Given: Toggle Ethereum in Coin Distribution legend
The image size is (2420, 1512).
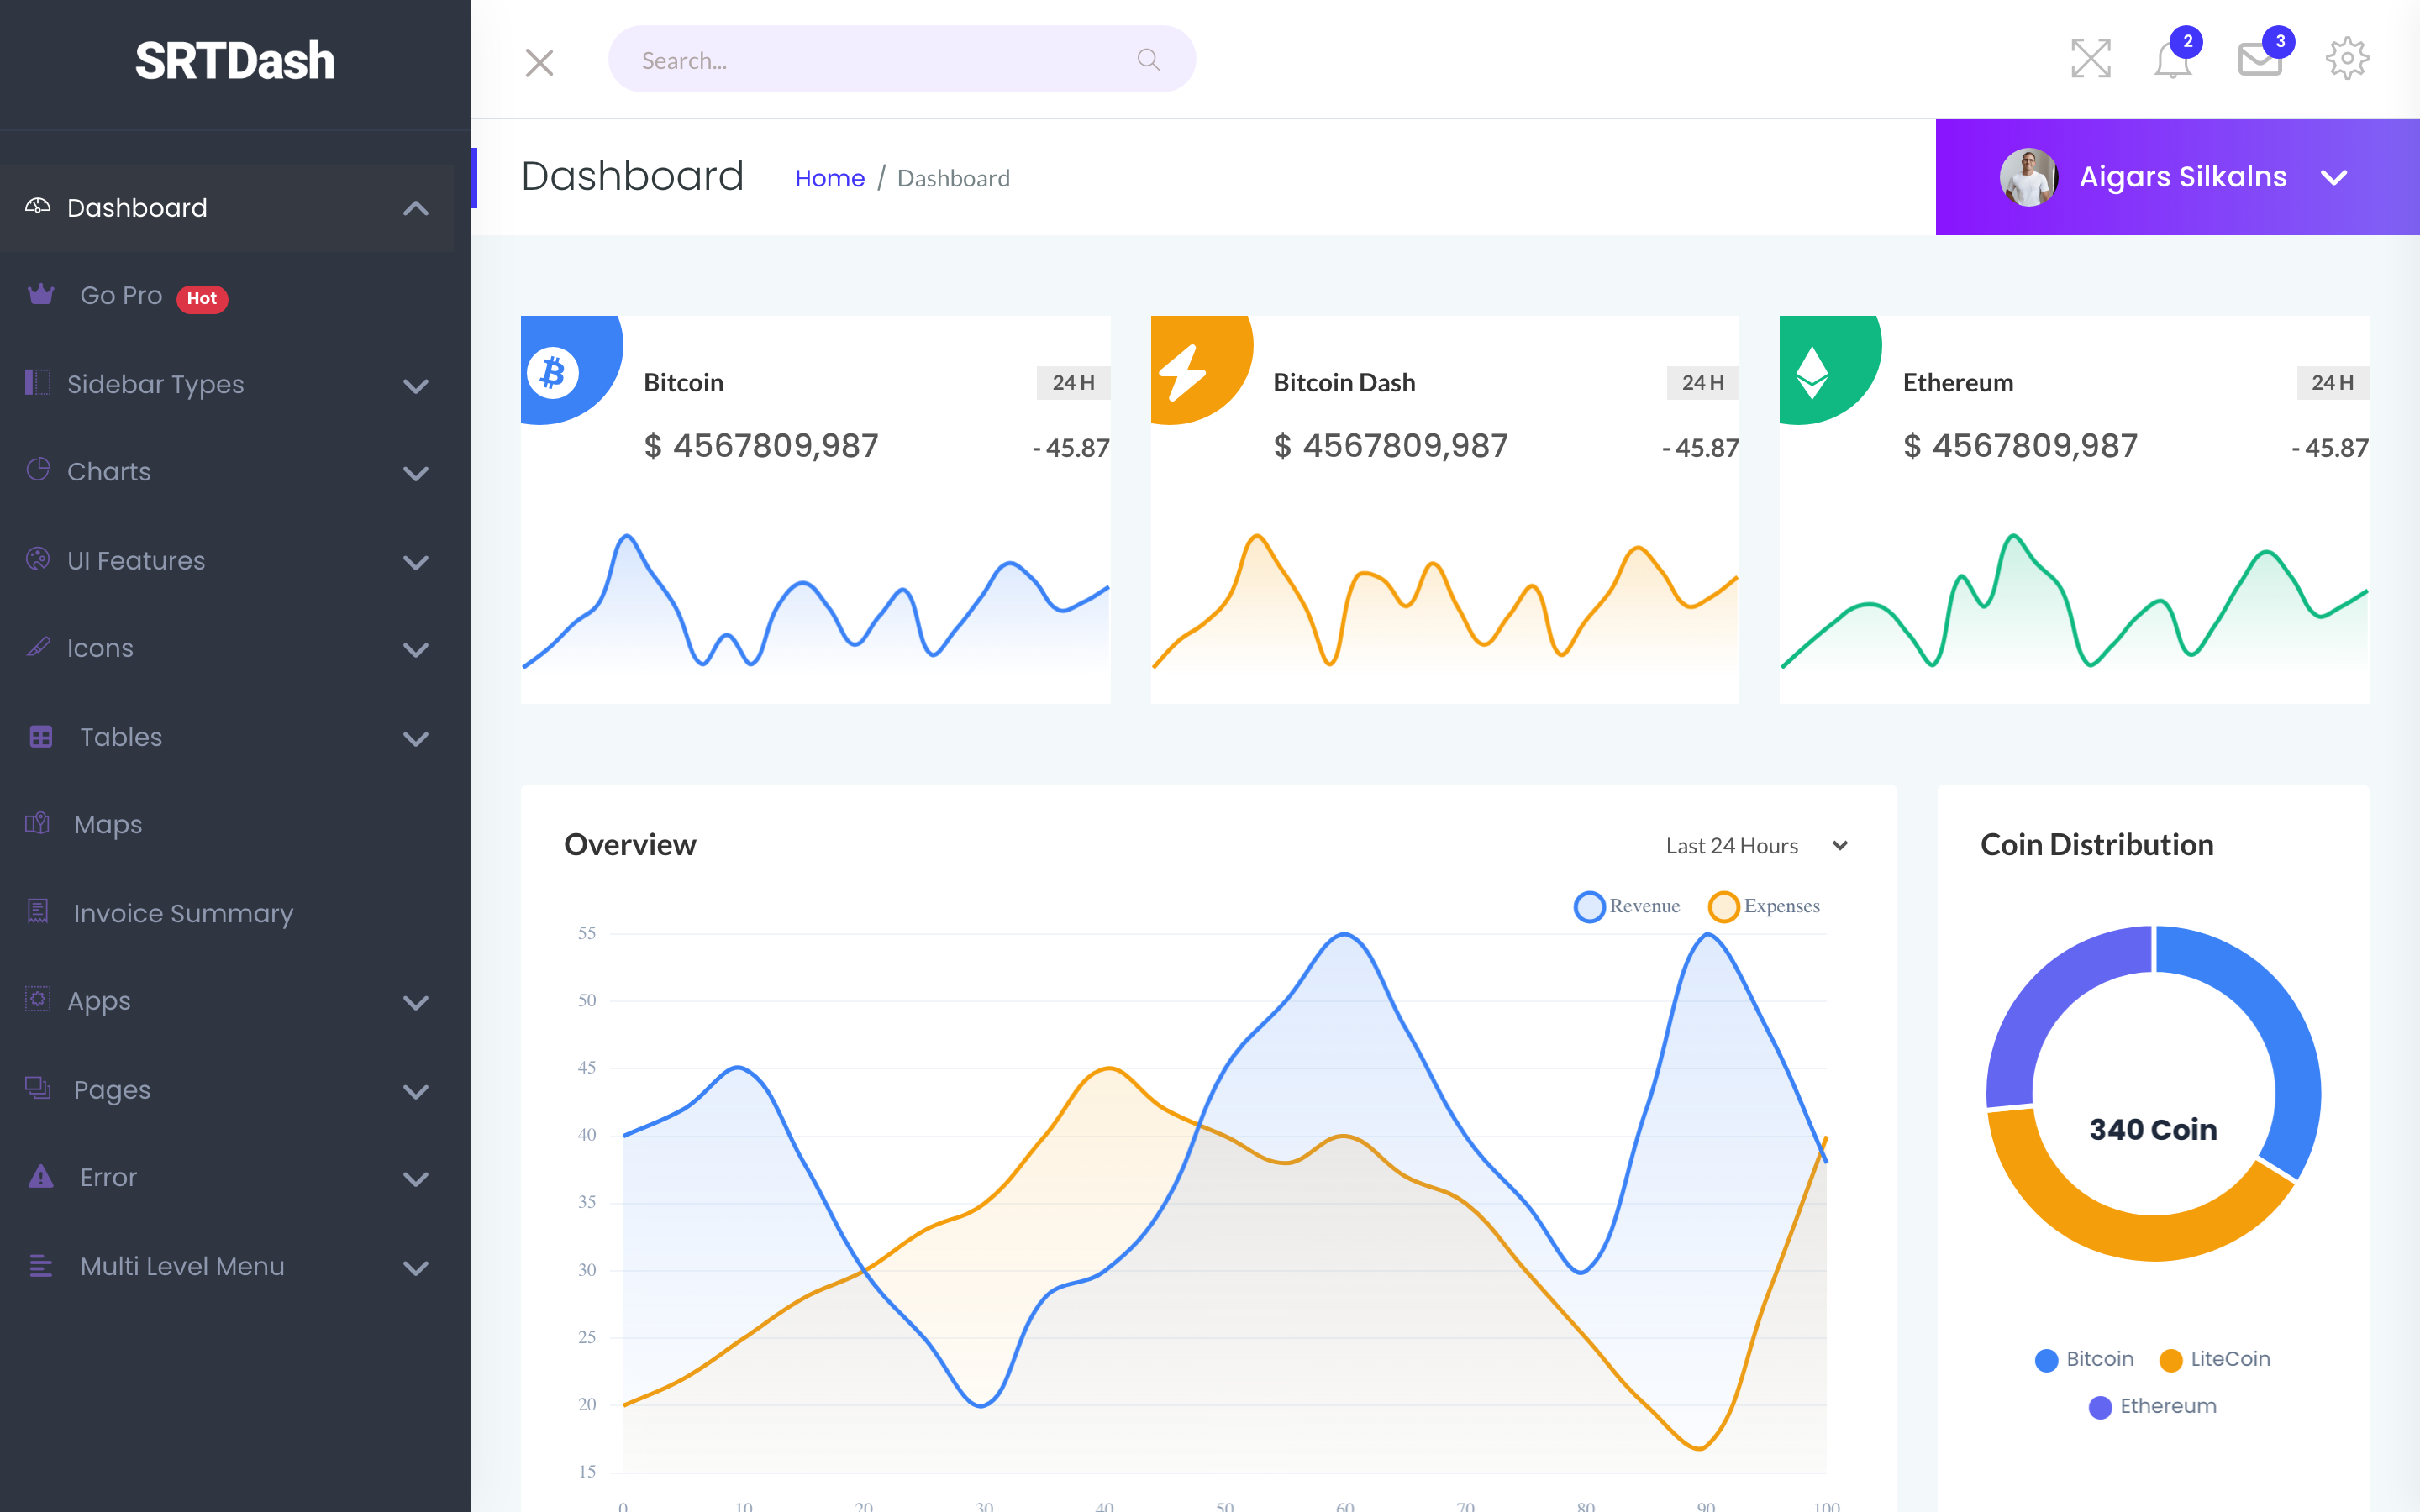Looking at the screenshot, I should click(2153, 1406).
